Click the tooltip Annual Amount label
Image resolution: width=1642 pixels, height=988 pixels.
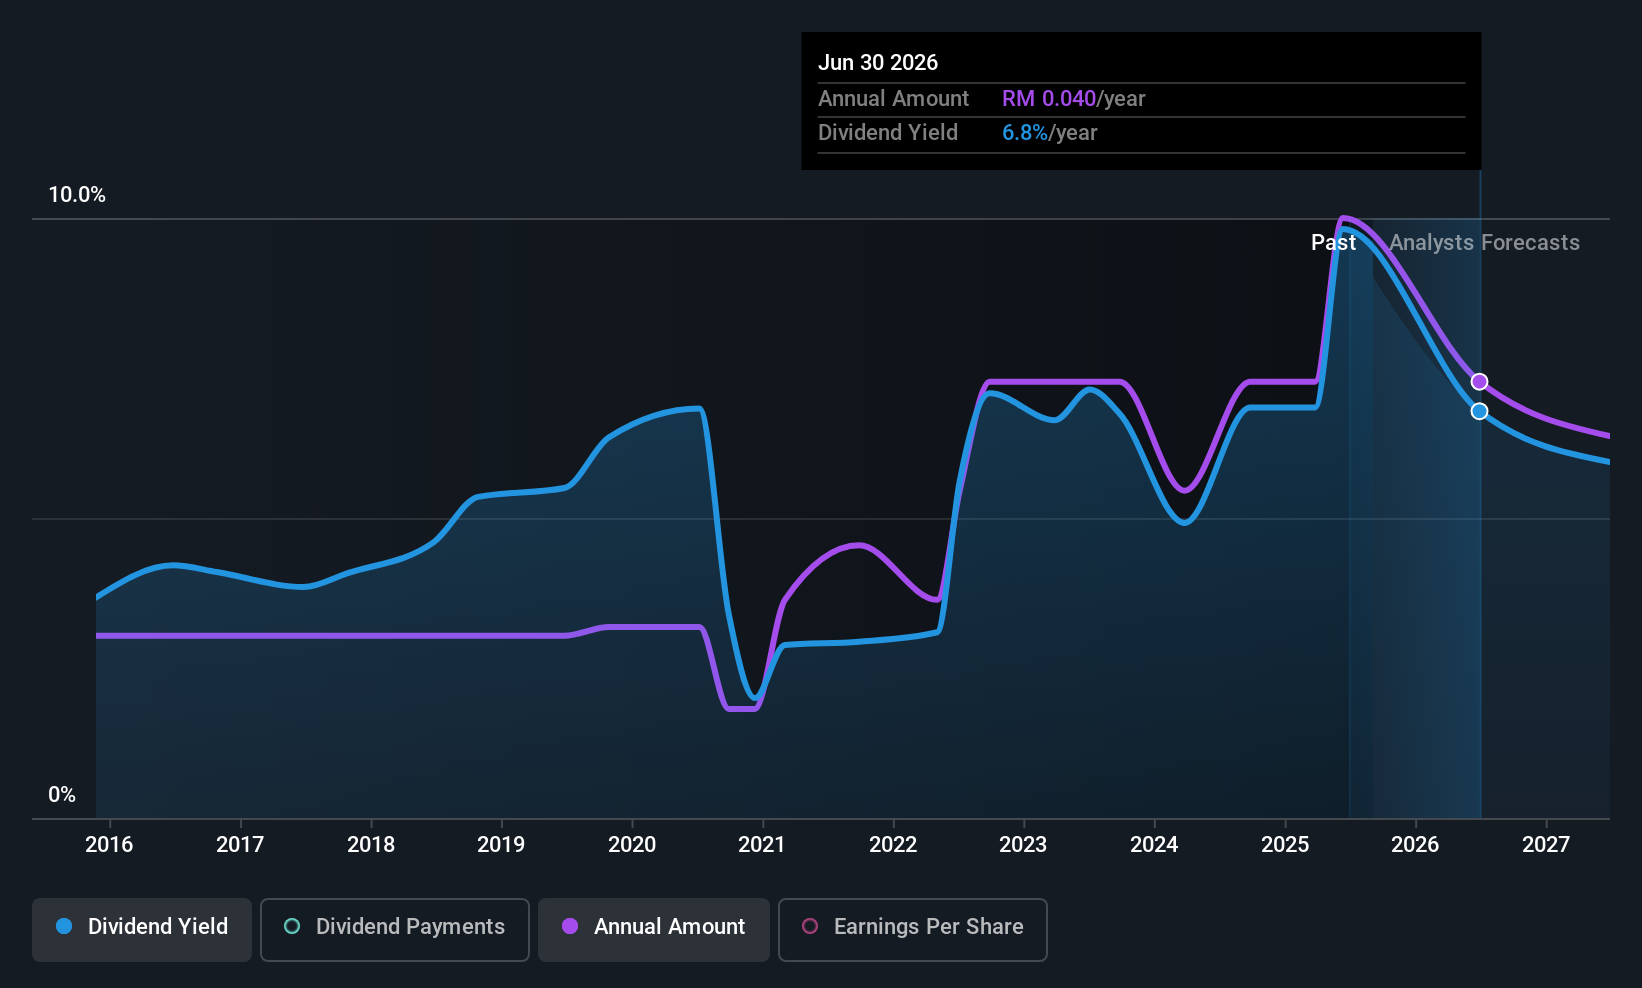[893, 99]
